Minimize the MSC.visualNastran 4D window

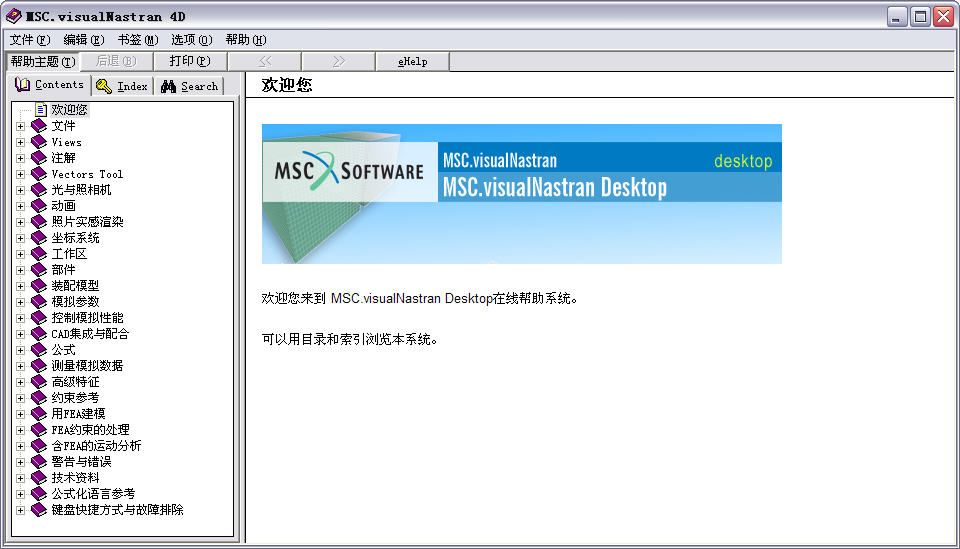[x=897, y=17]
